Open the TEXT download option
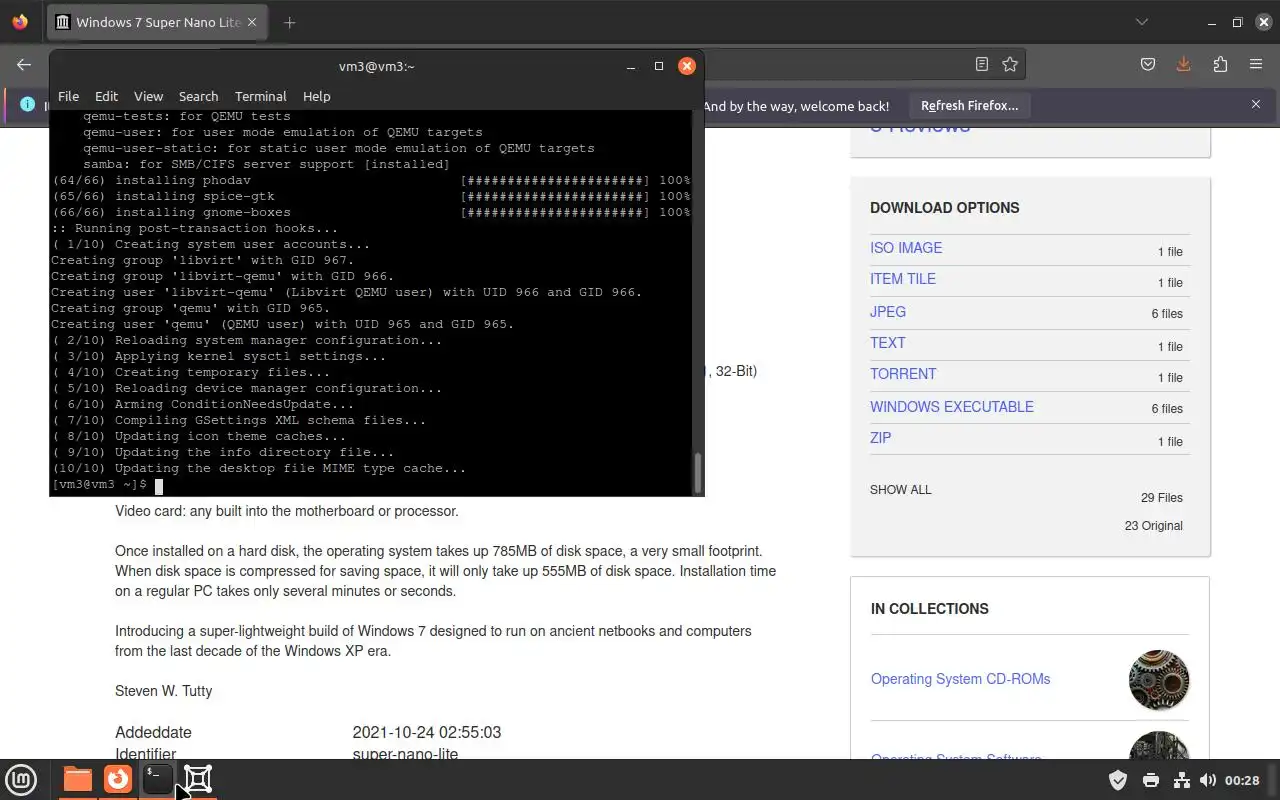The width and height of the screenshot is (1280, 800). pyautogui.click(x=888, y=343)
